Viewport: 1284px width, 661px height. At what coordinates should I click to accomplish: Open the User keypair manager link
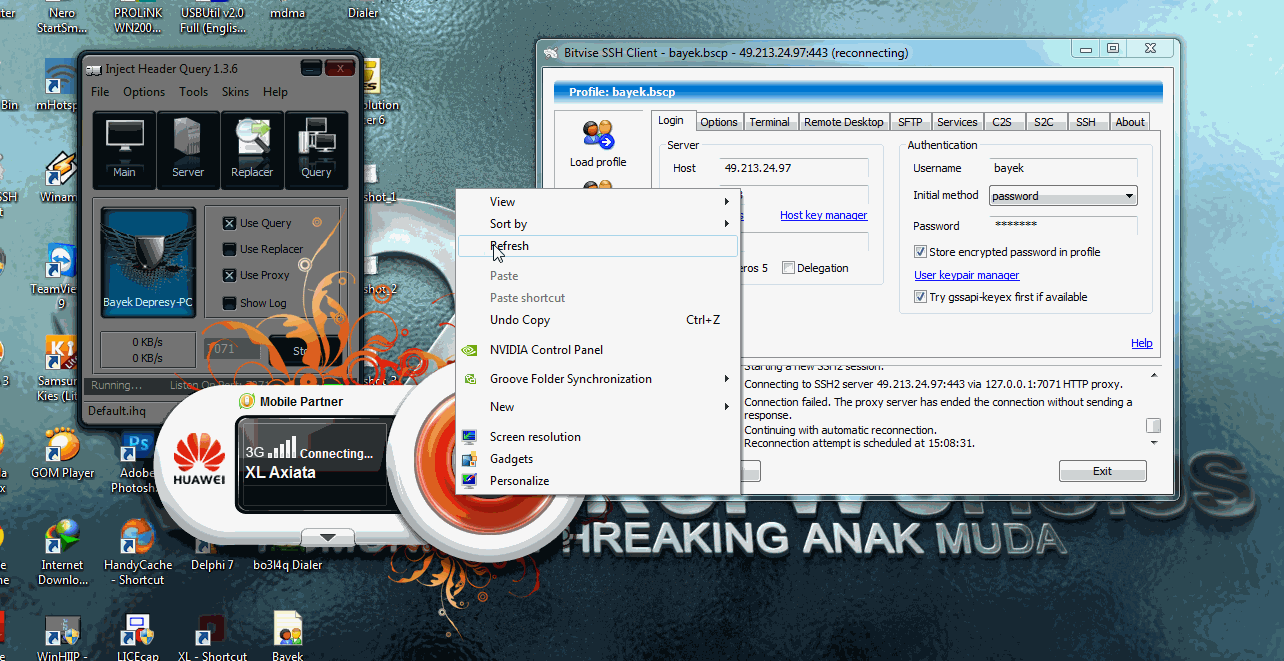[967, 275]
